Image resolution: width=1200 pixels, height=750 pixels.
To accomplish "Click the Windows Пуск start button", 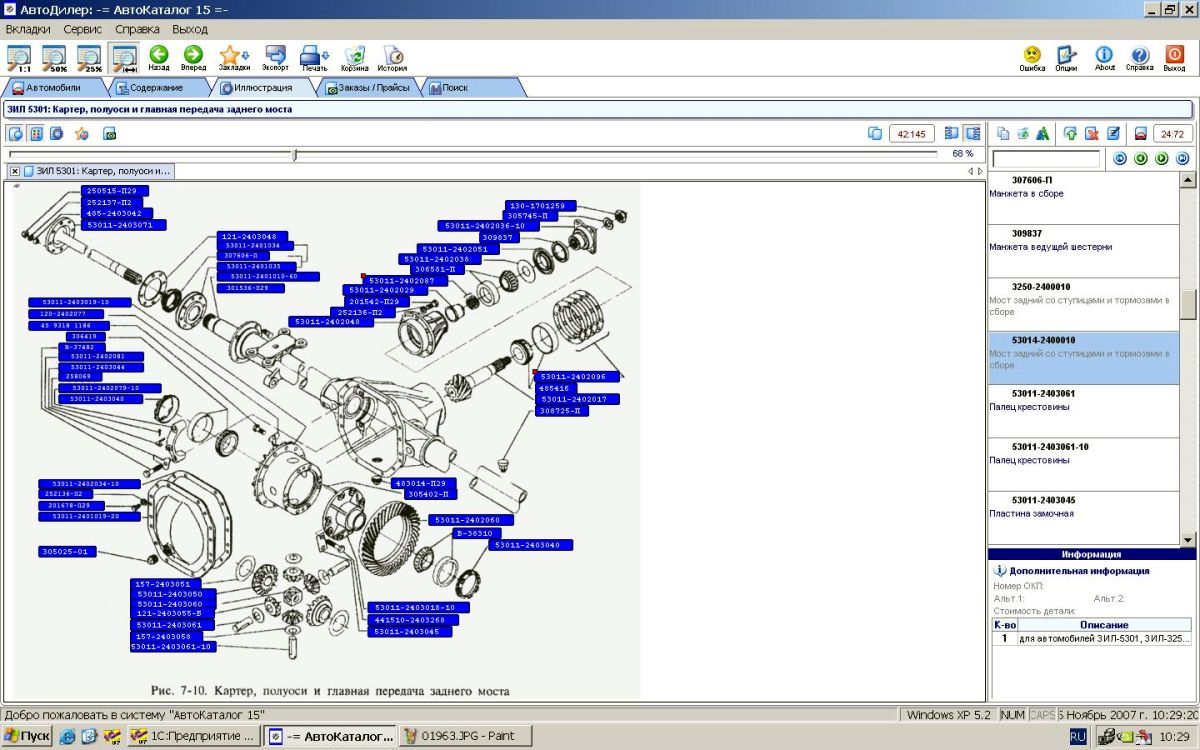I will coord(27,736).
